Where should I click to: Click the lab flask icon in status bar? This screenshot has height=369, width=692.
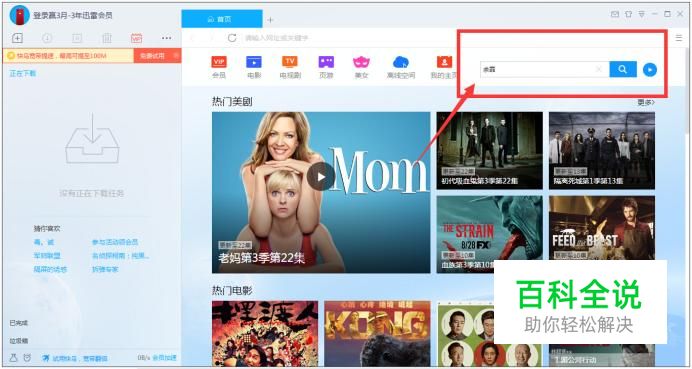click(x=13, y=358)
